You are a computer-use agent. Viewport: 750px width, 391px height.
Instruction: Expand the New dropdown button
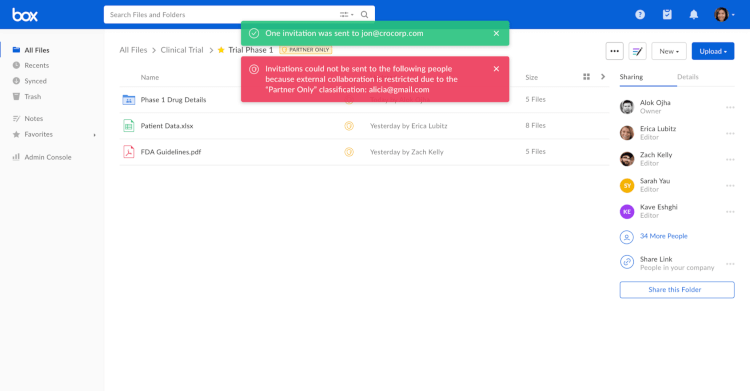pyautogui.click(x=669, y=51)
